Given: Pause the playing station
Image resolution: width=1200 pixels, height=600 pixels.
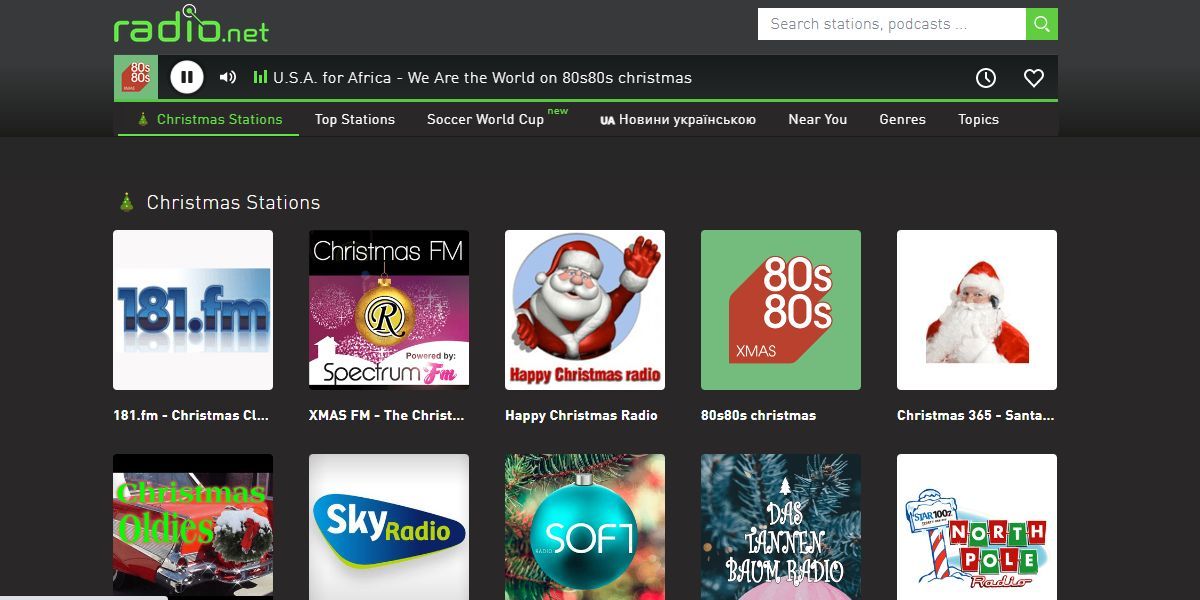Looking at the screenshot, I should coord(187,77).
